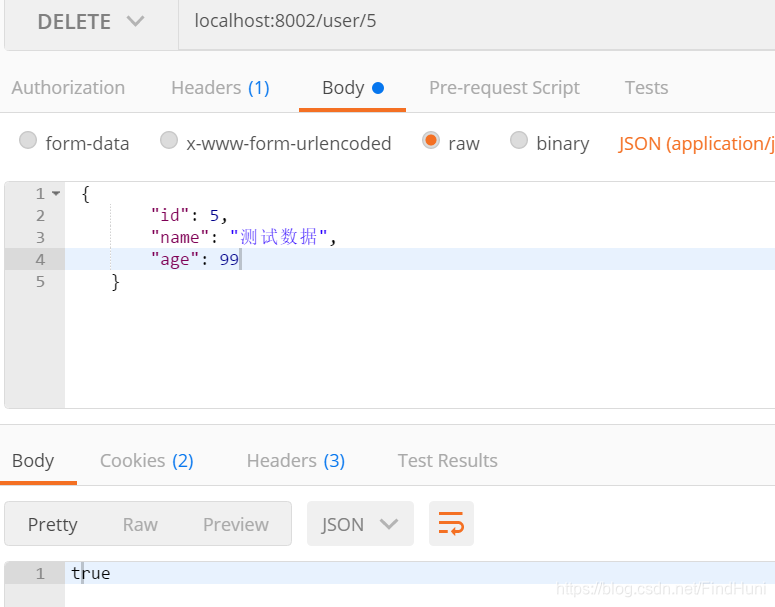Place cursor on the "age": 99 line
The width and height of the screenshot is (775, 607).
click(195, 260)
